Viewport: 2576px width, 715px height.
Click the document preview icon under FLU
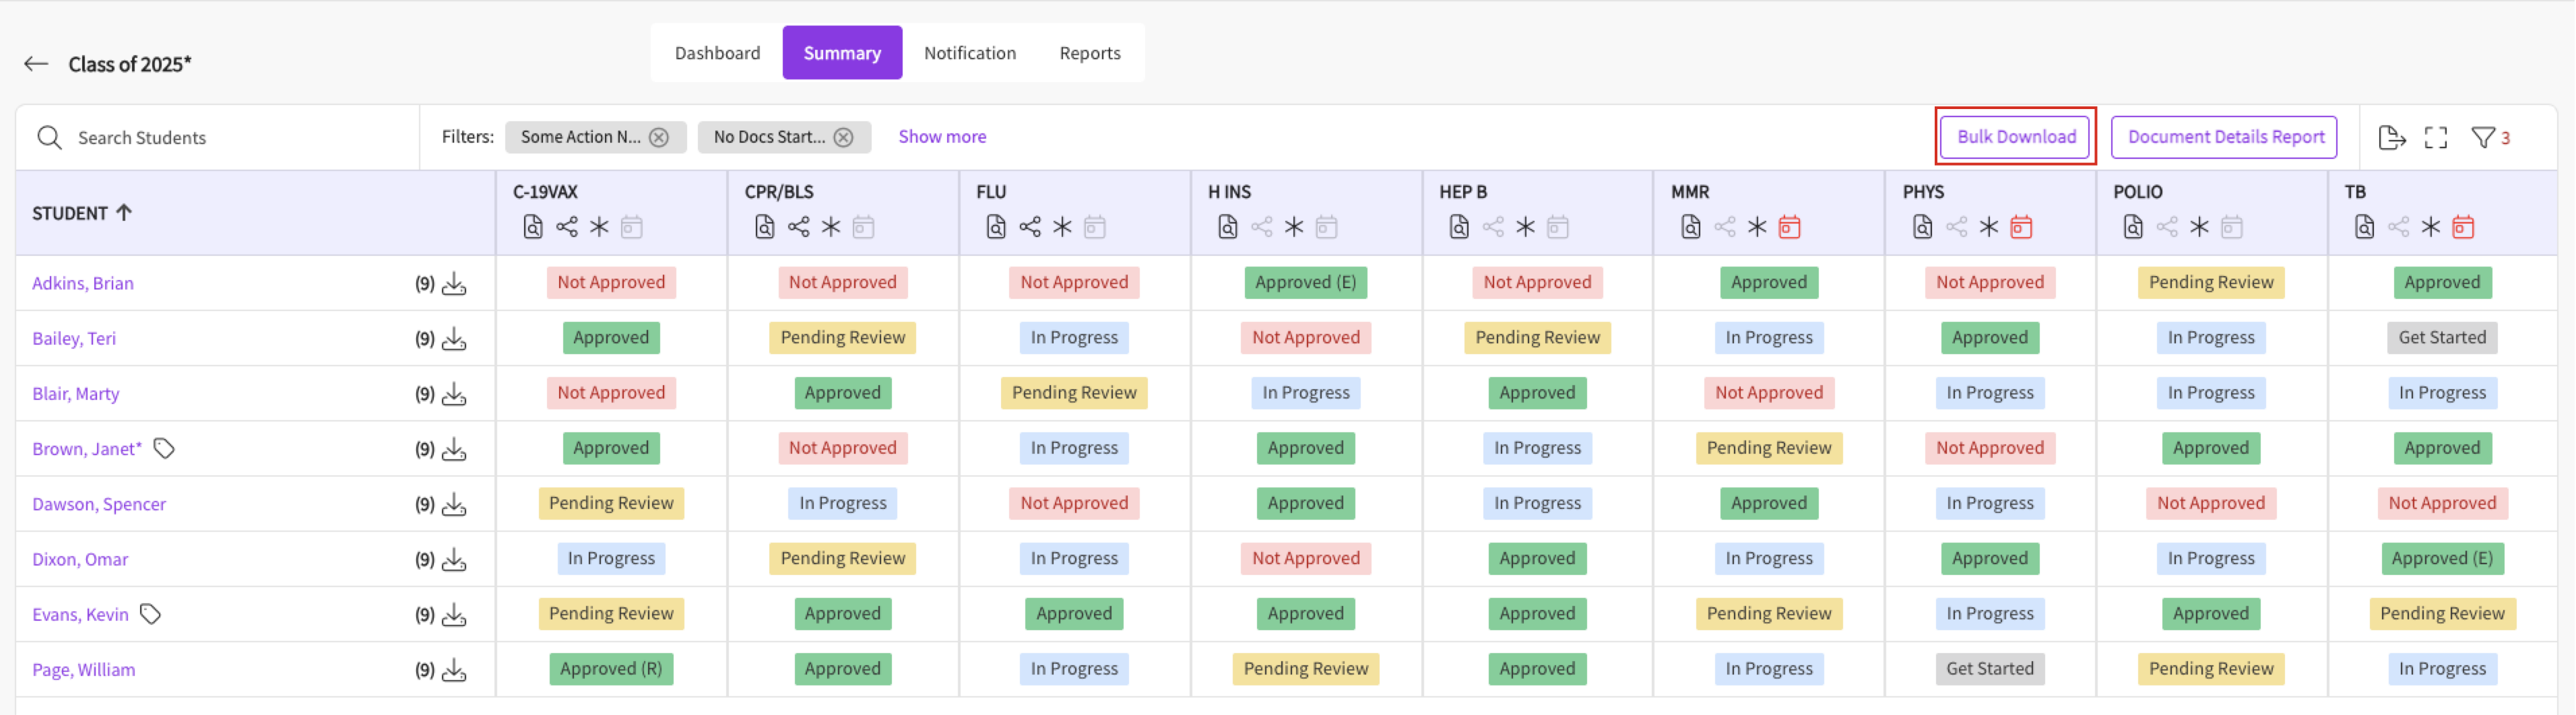click(996, 227)
